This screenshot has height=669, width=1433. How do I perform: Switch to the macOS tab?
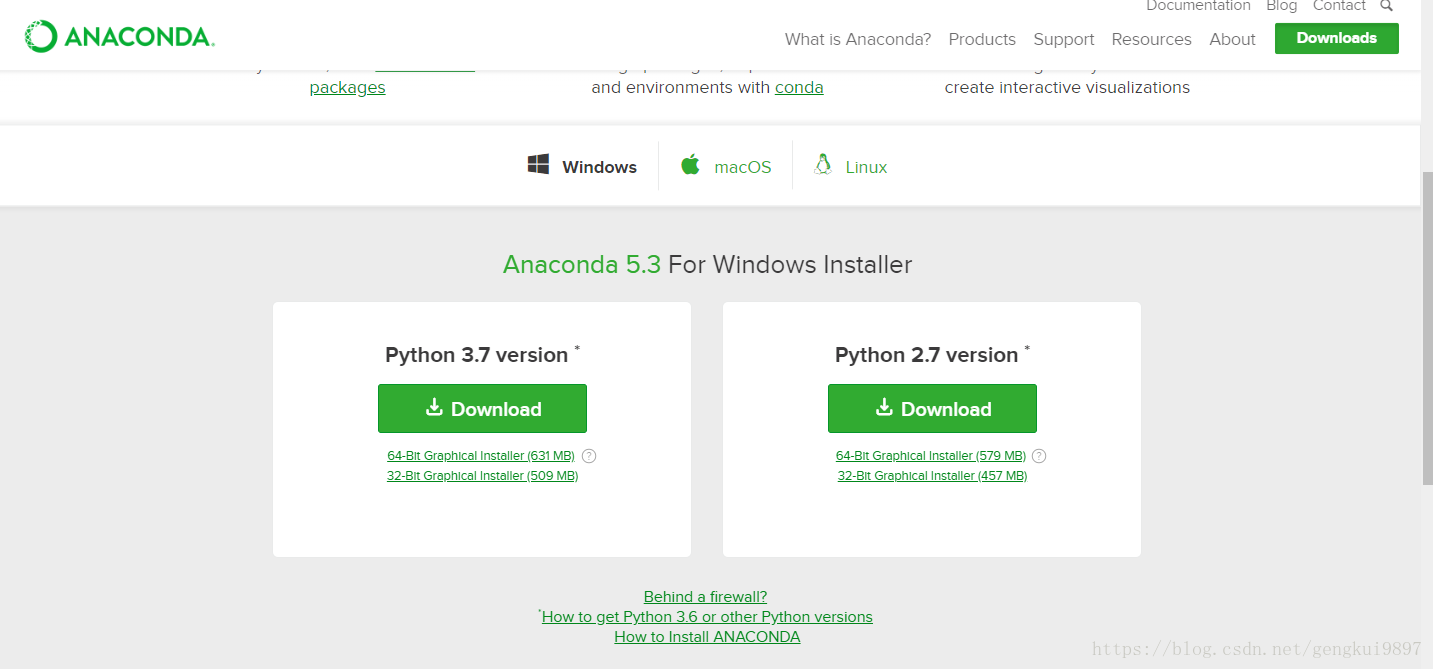[725, 166]
